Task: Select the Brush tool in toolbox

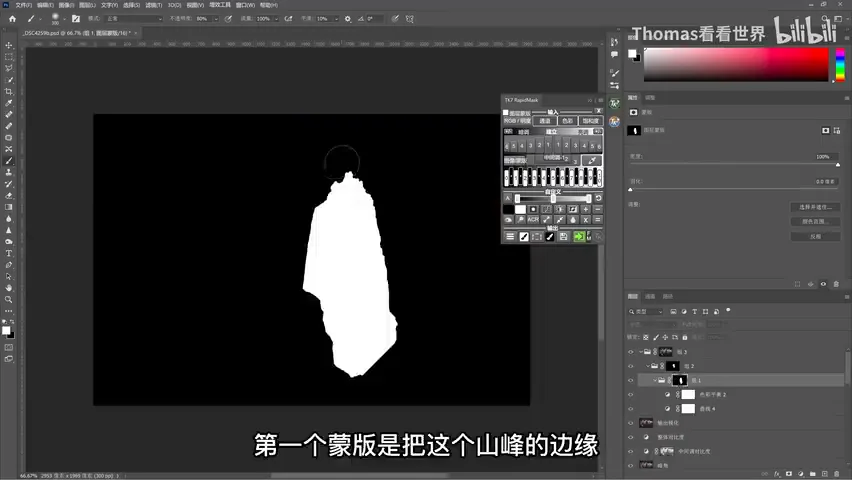Action: click(x=9, y=161)
